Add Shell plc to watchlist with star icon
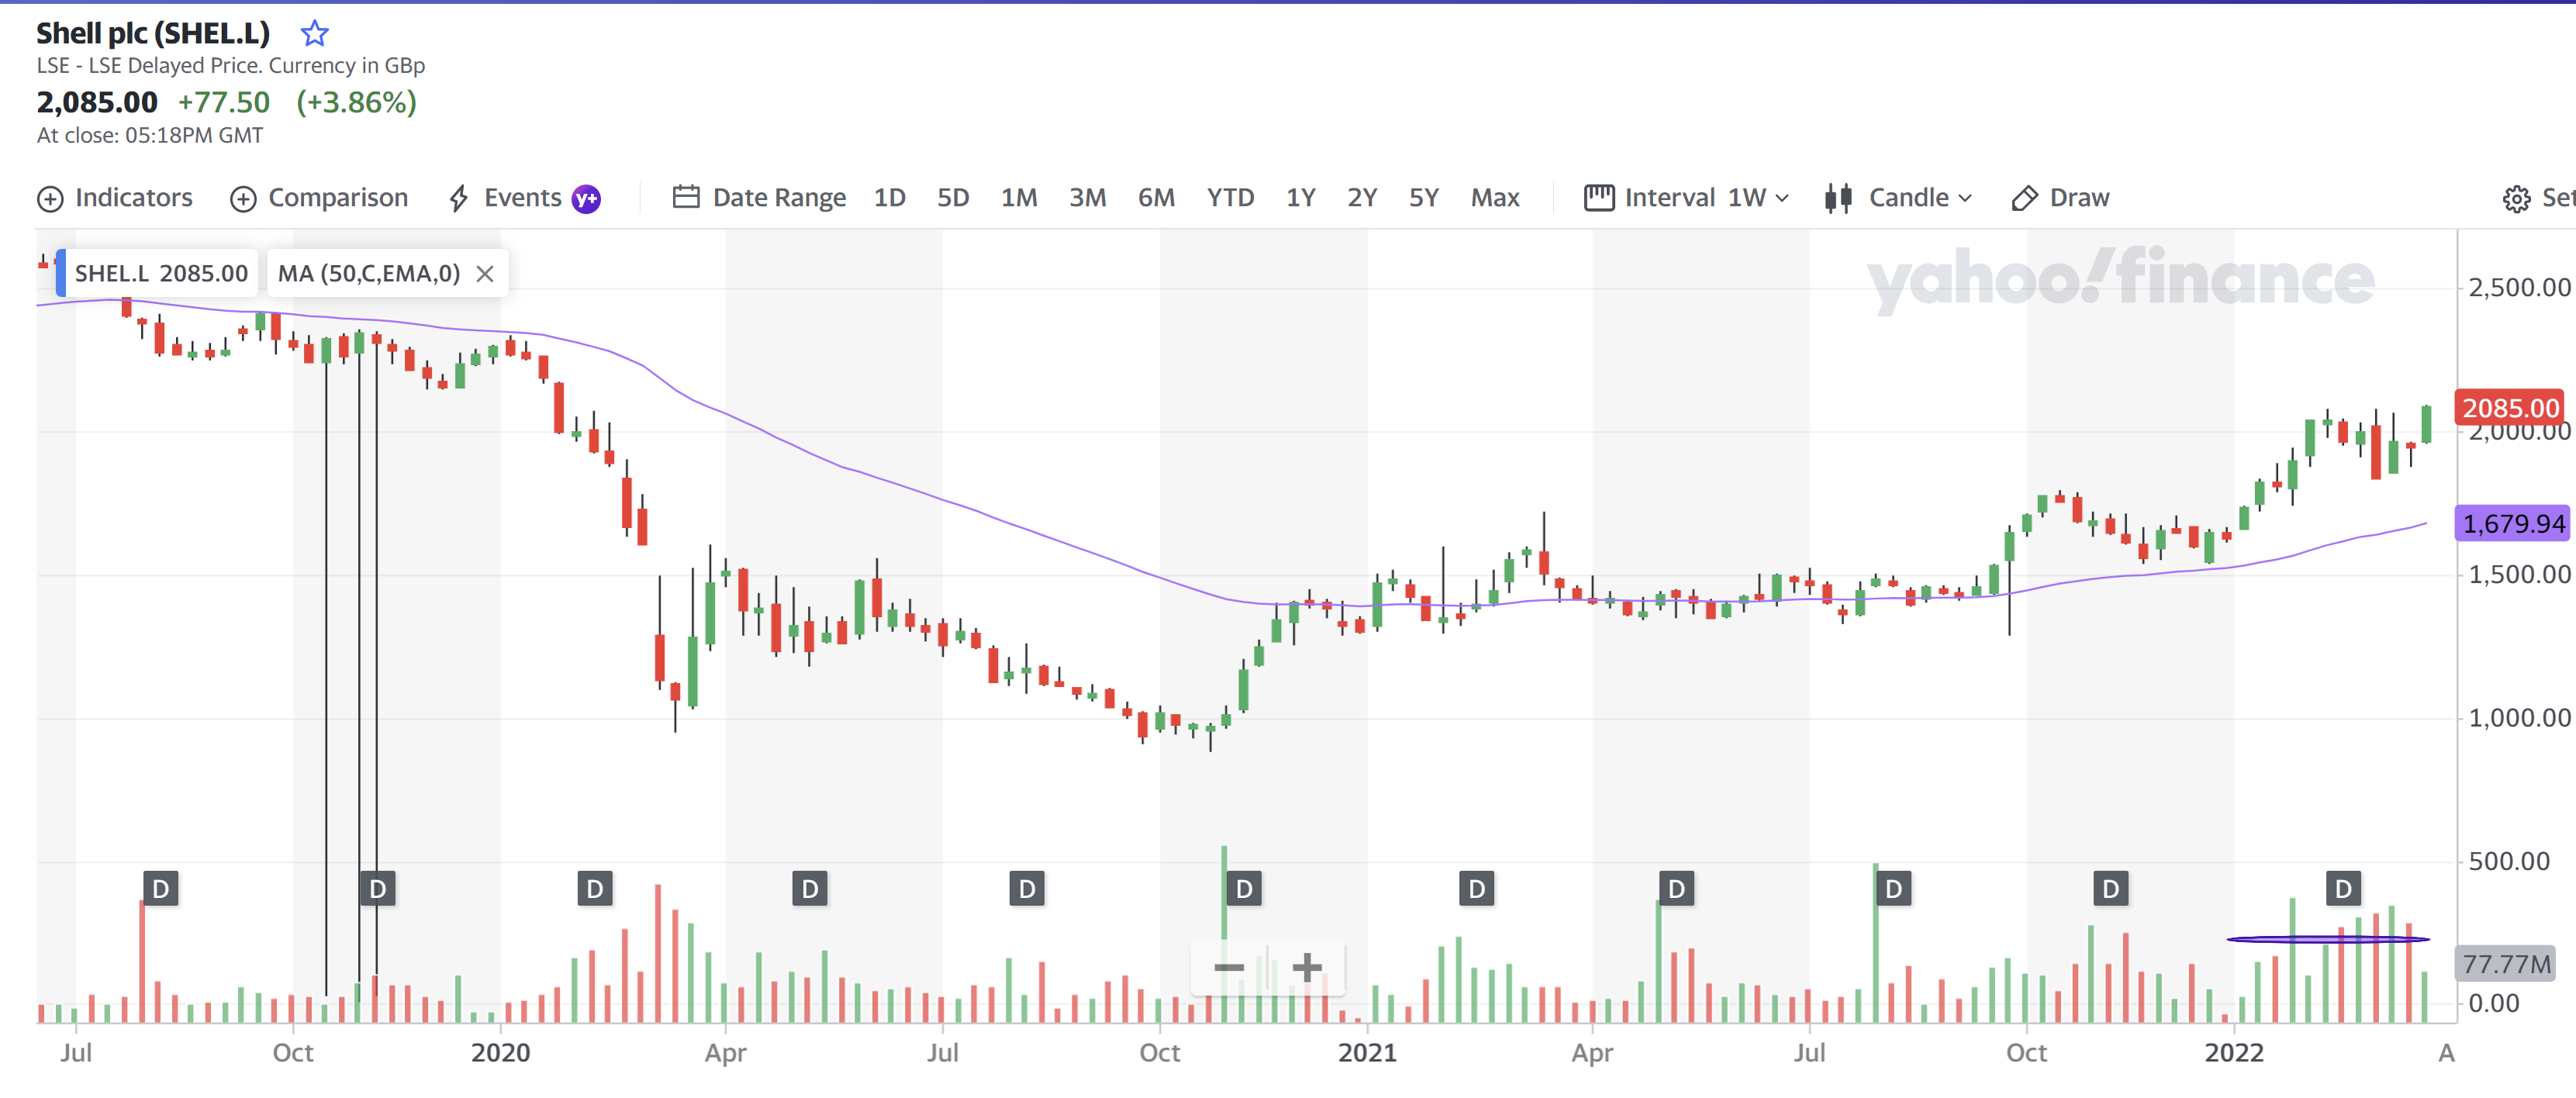 click(x=315, y=33)
